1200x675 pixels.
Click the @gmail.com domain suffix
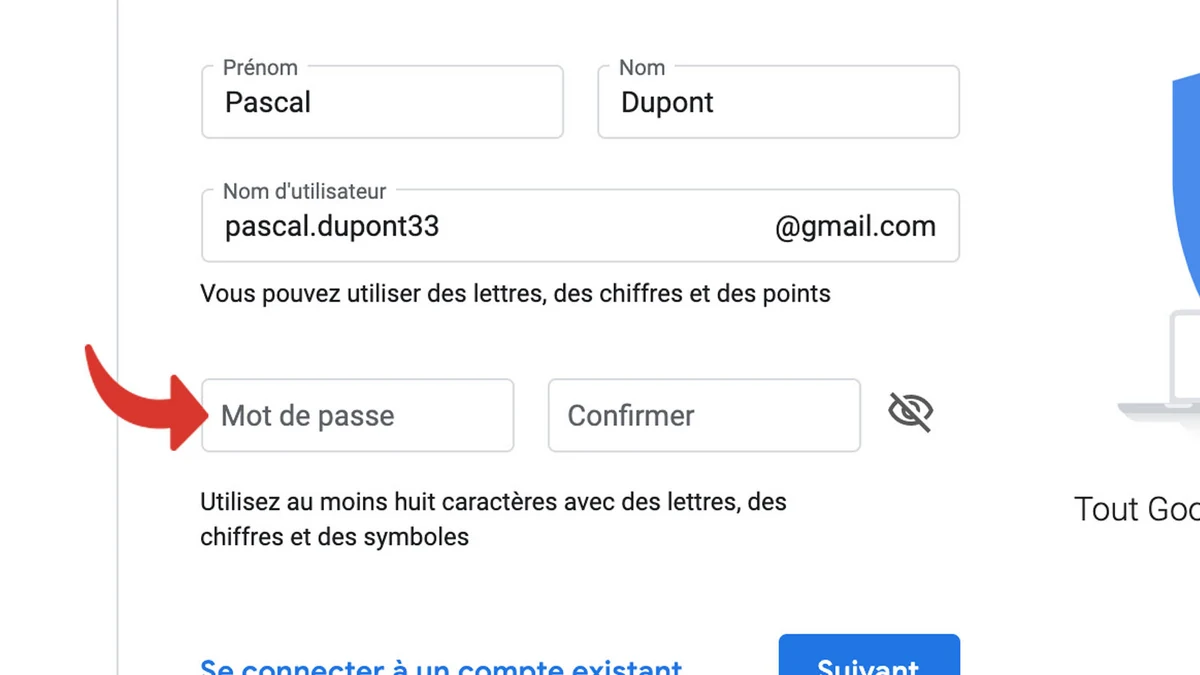(855, 226)
